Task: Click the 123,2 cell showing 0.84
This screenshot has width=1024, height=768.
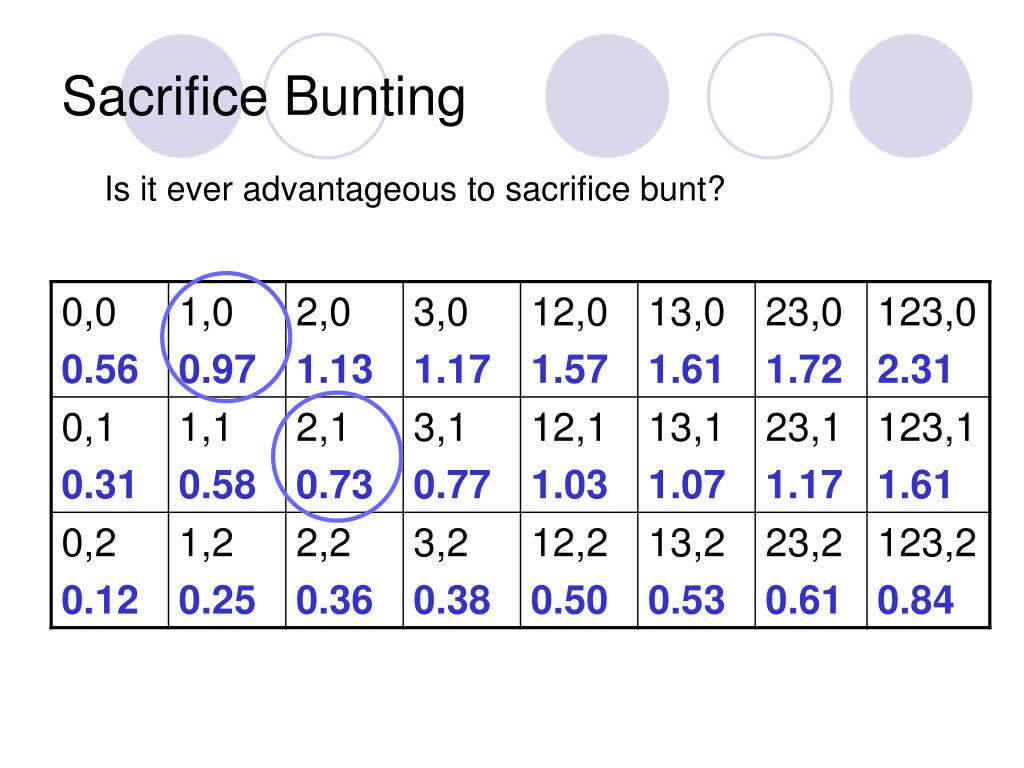Action: (x=928, y=570)
